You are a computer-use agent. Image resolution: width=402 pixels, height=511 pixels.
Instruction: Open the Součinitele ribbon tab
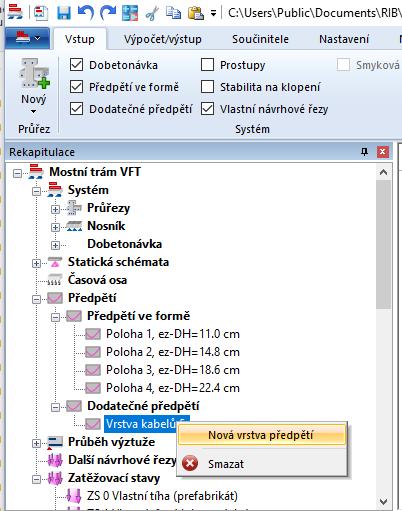pyautogui.click(x=260, y=39)
